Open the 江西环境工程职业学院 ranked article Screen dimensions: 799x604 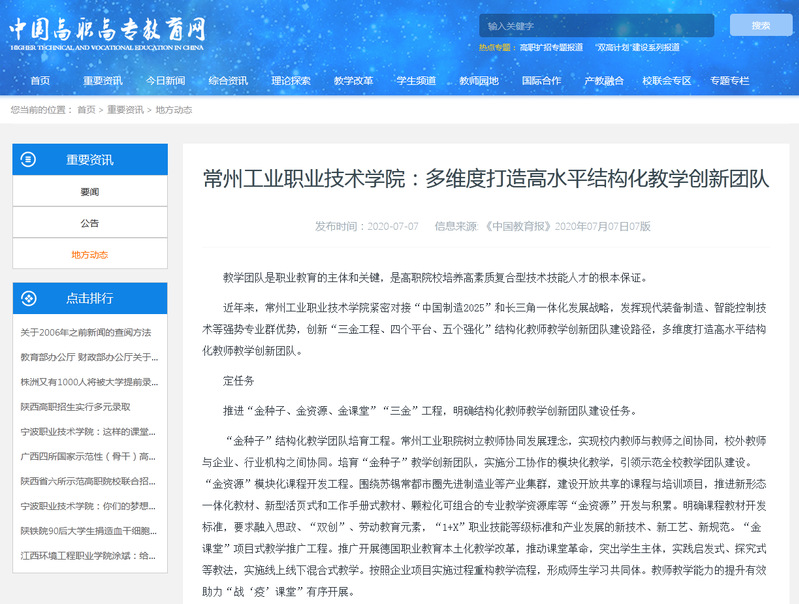[x=90, y=555]
